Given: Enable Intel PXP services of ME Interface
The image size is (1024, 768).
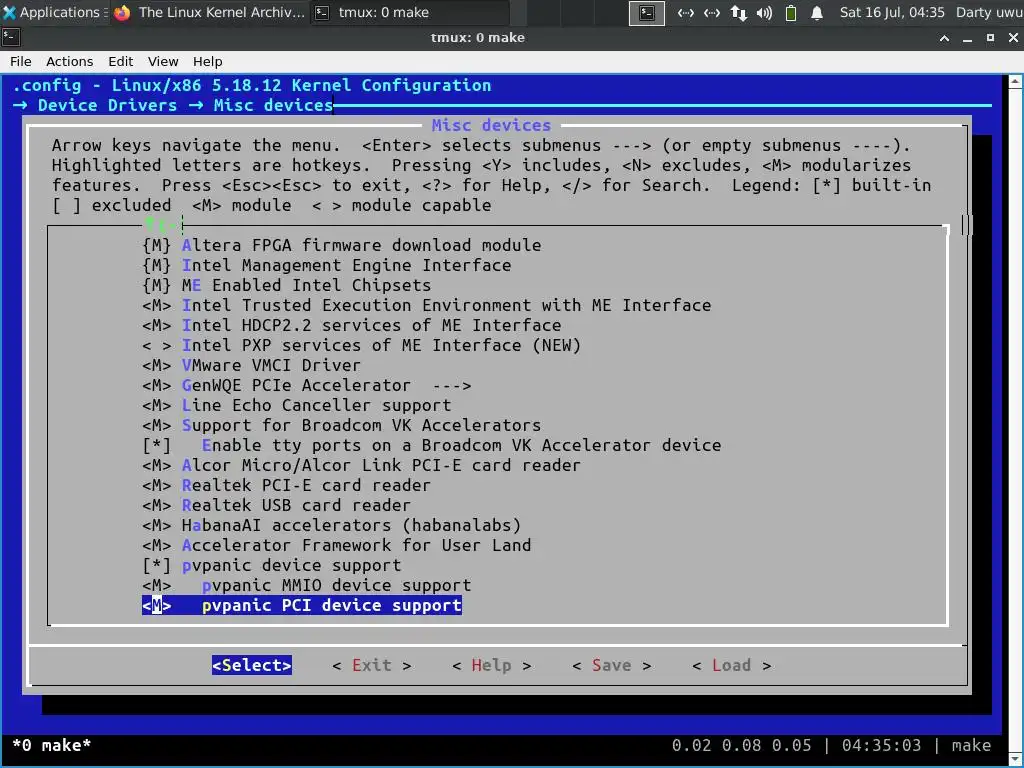Looking at the screenshot, I should coord(361,345).
